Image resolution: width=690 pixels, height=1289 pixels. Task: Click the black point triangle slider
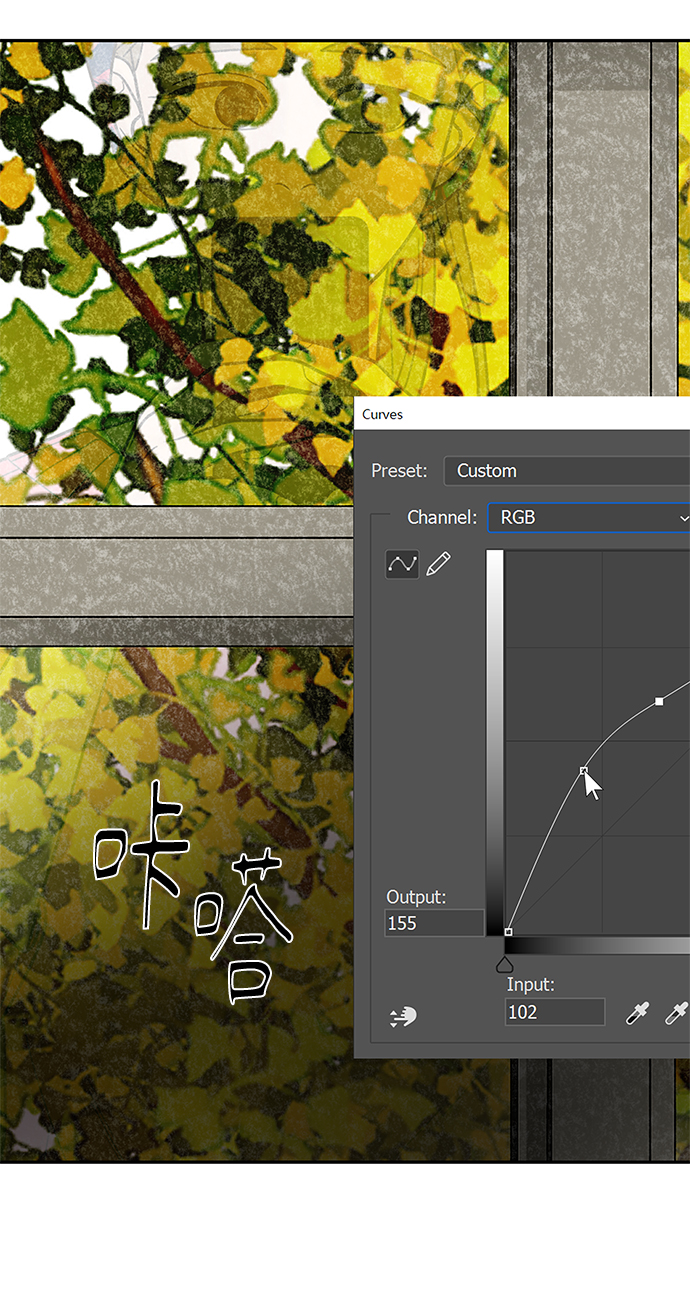[505, 964]
